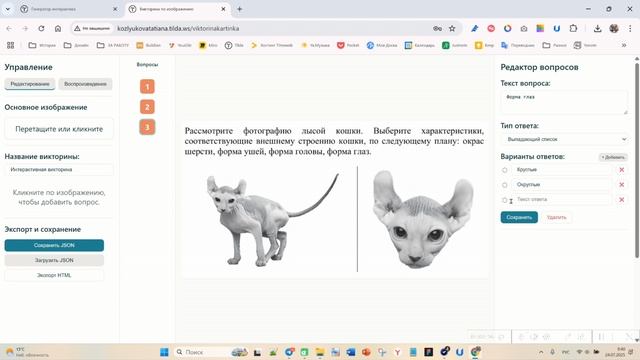Open the browser profile avatar
This screenshot has width=640, height=360.
[614, 29]
